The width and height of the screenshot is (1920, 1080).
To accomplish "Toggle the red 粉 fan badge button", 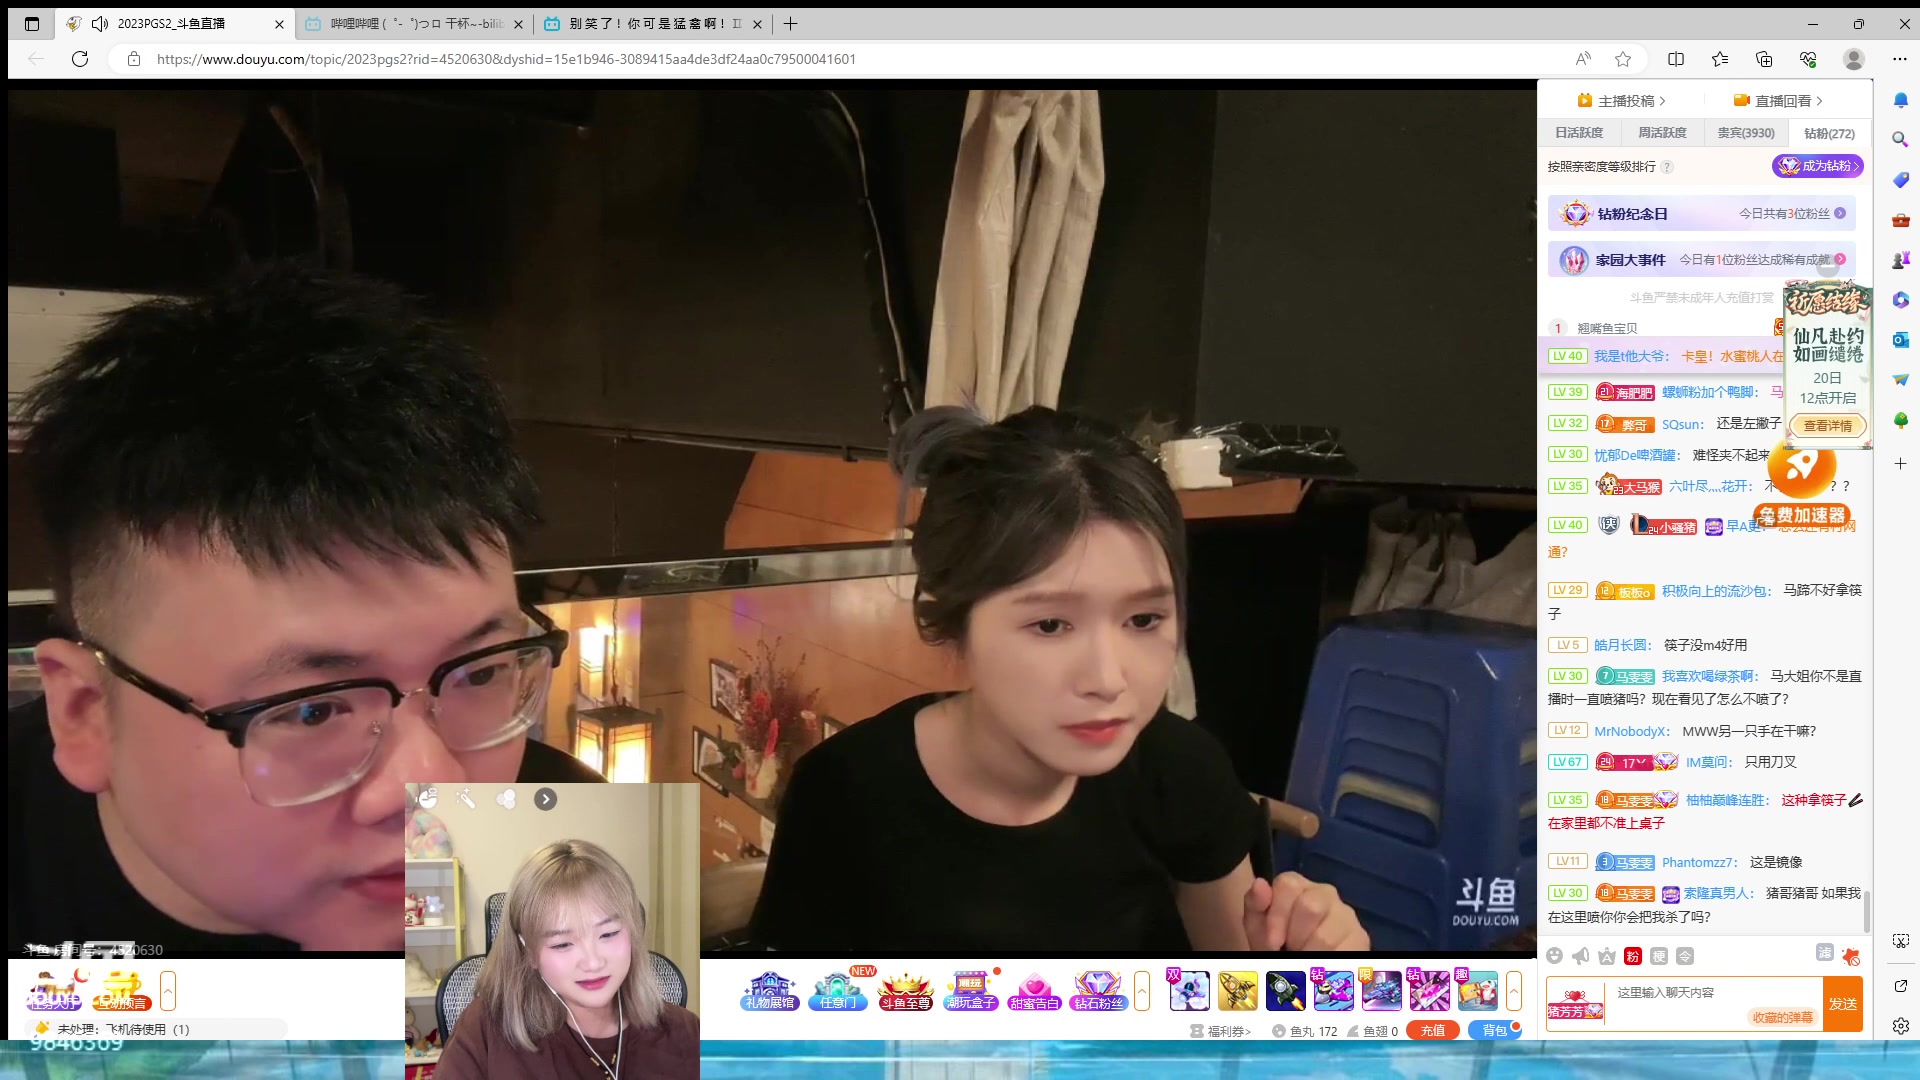I will click(x=1633, y=956).
